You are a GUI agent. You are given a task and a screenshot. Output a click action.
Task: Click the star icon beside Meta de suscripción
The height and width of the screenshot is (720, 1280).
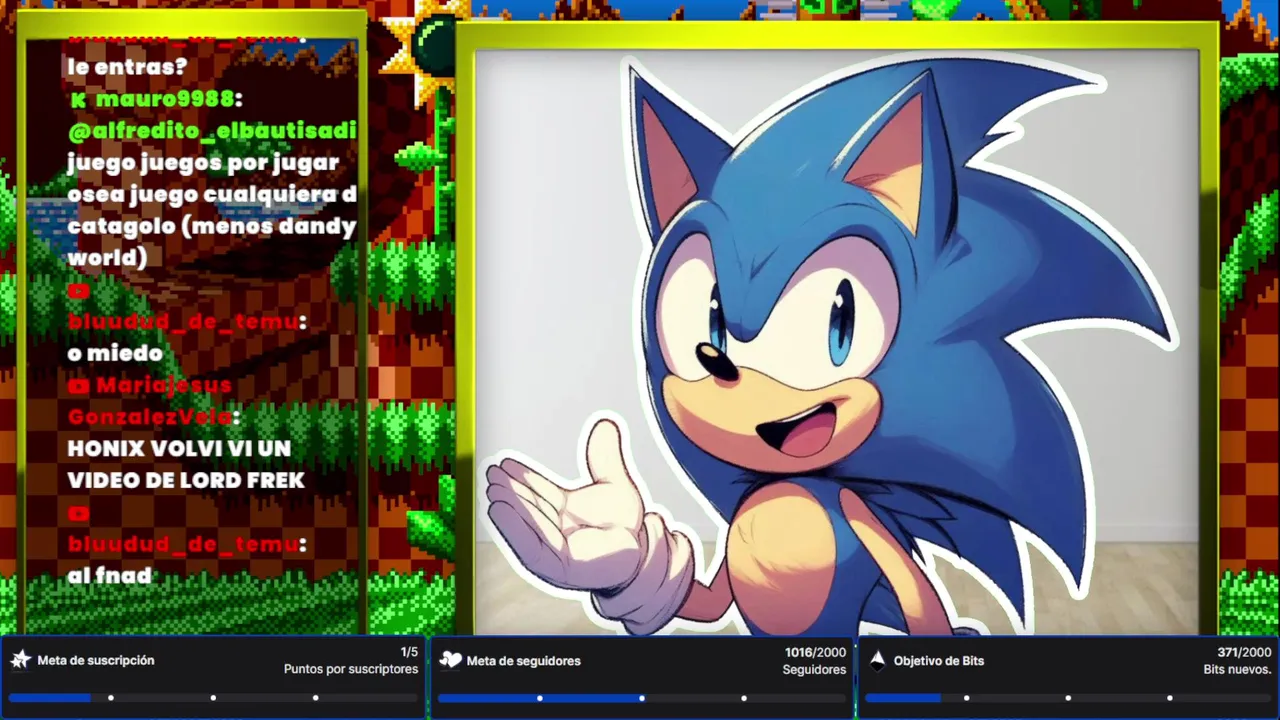[21, 660]
